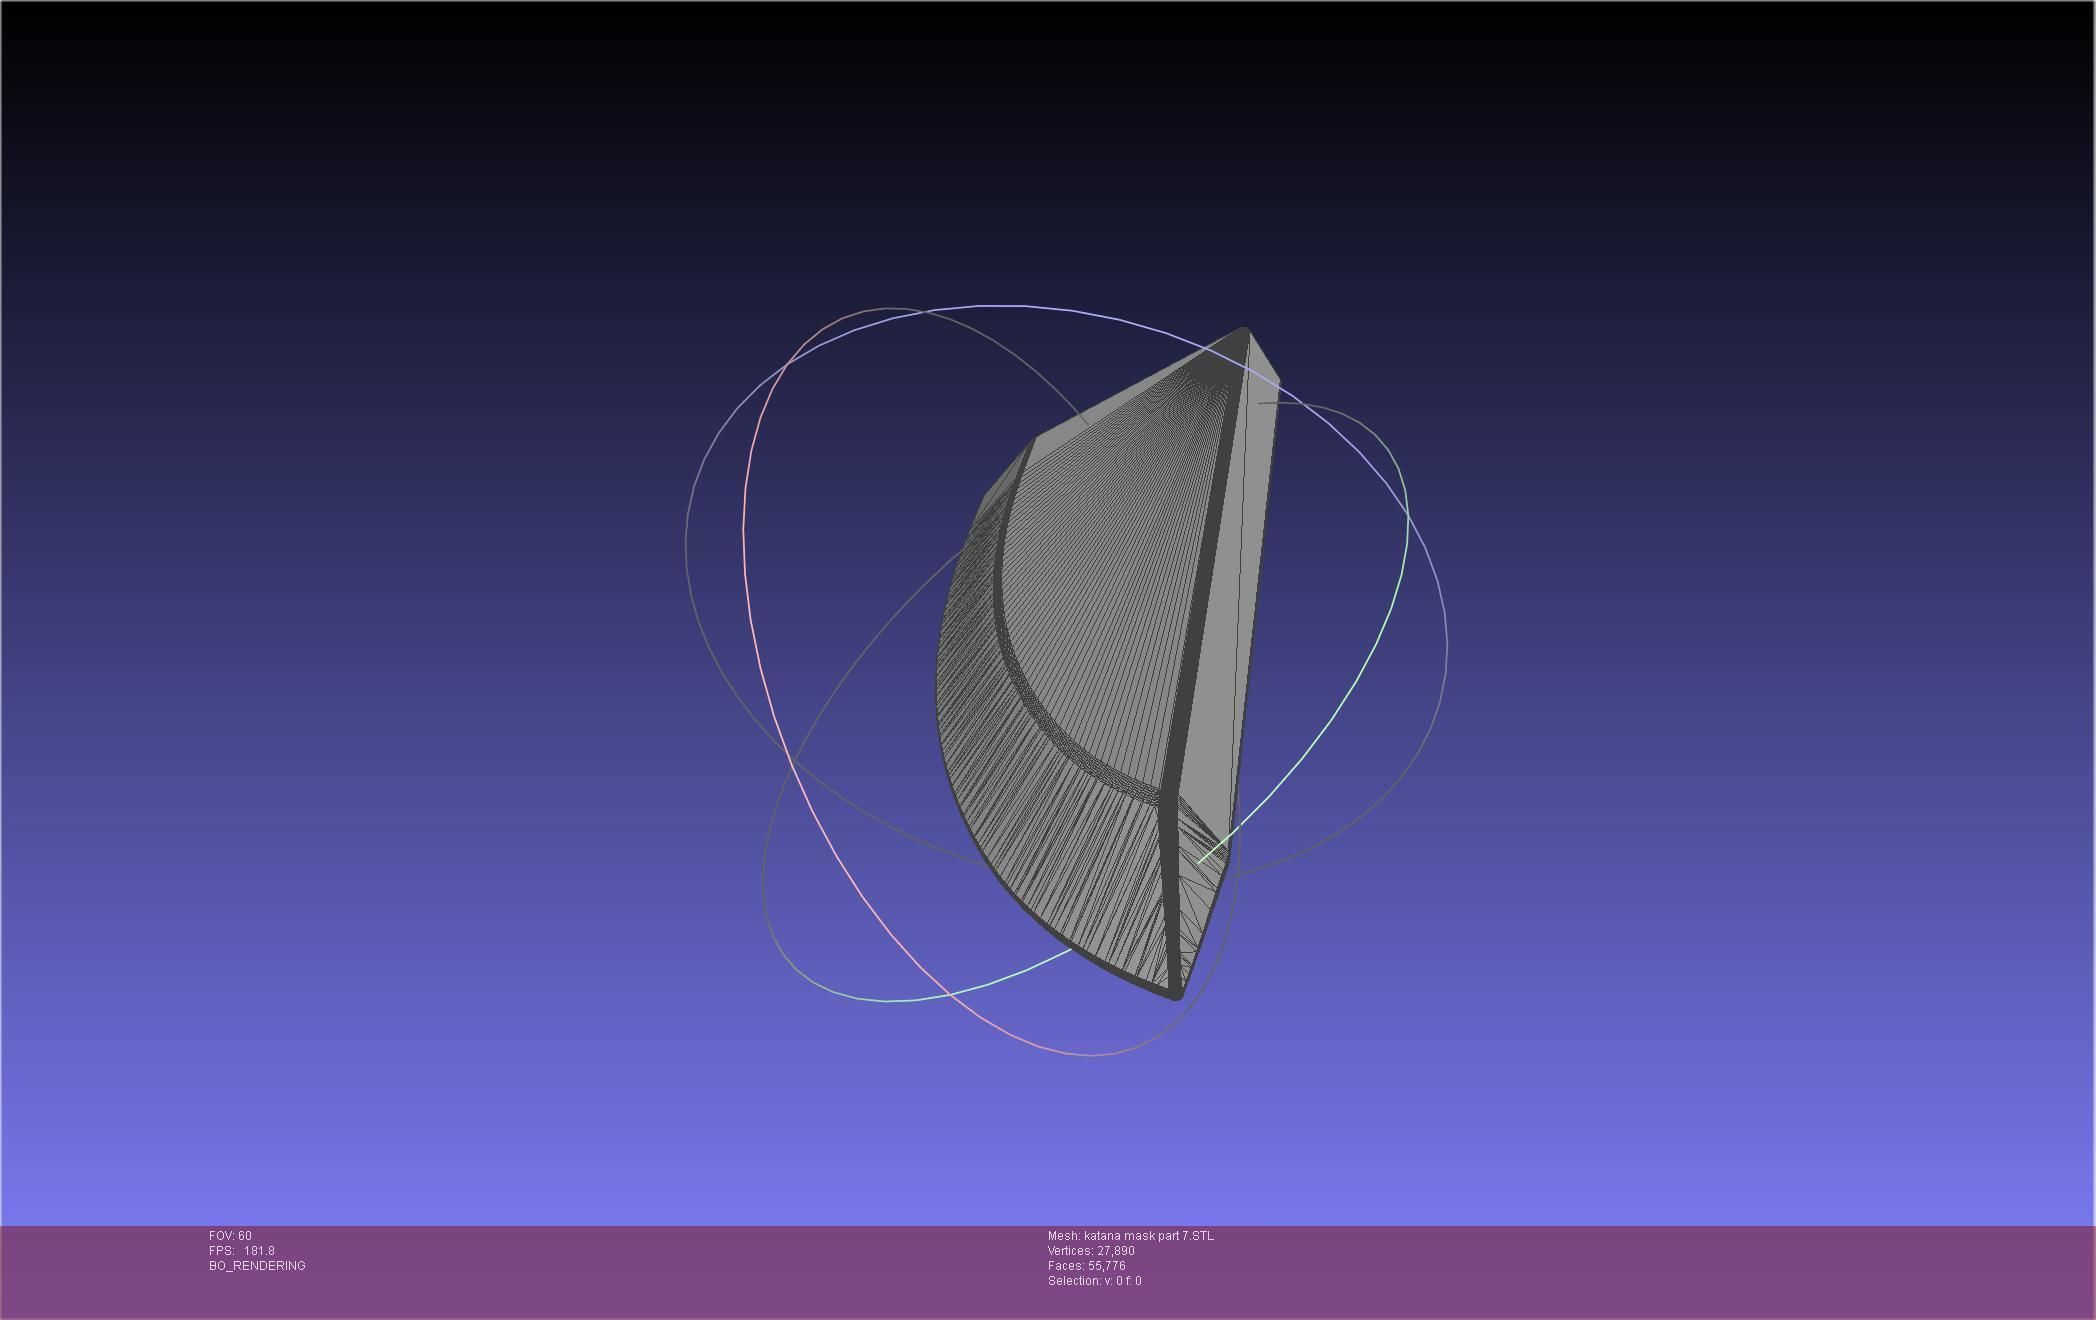2096x1320 pixels.
Task: Click the Selection v: 0 f: 0 text
Action: 1094,1281
